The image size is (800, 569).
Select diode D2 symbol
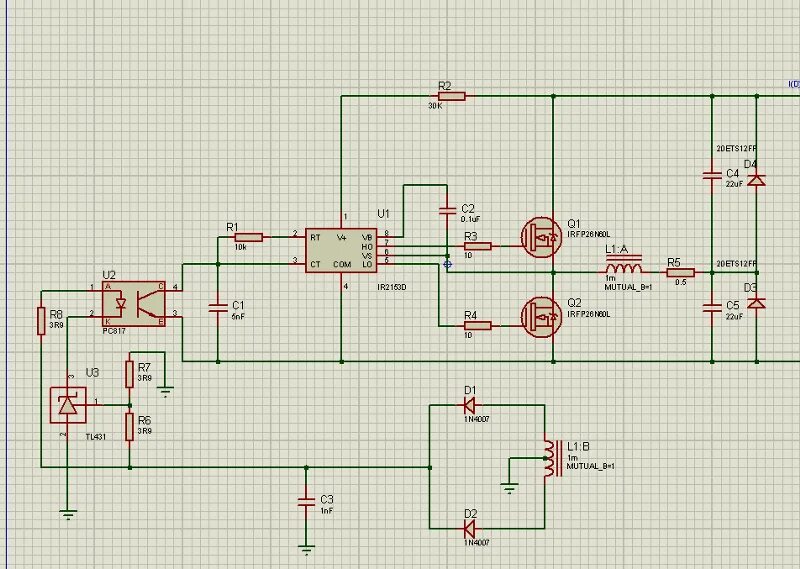[x=470, y=529]
